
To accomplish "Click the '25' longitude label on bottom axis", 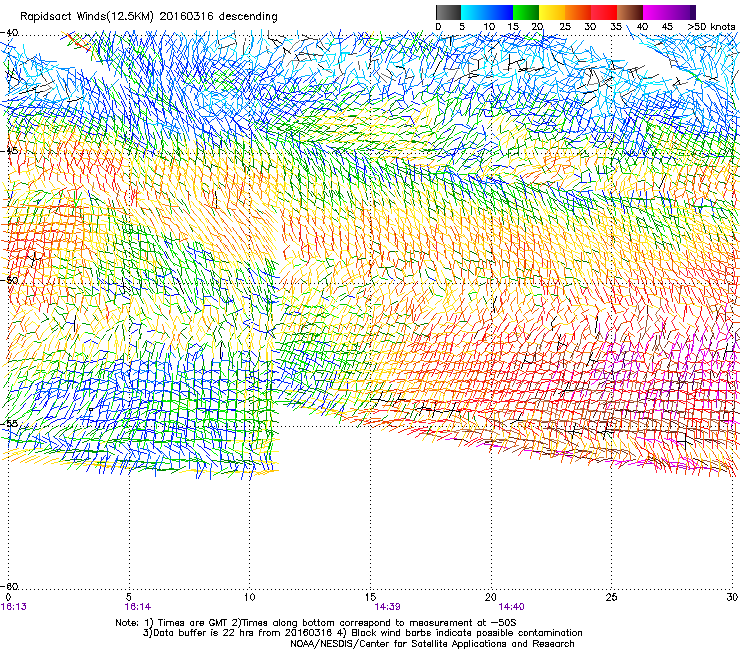I will coord(611,597).
